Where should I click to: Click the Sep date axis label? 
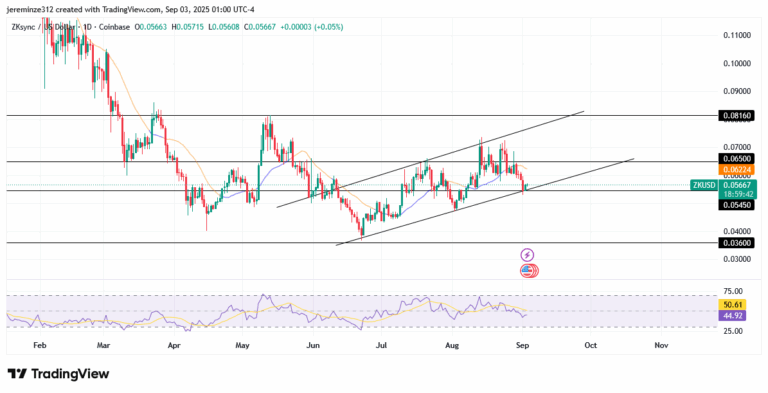click(x=523, y=345)
